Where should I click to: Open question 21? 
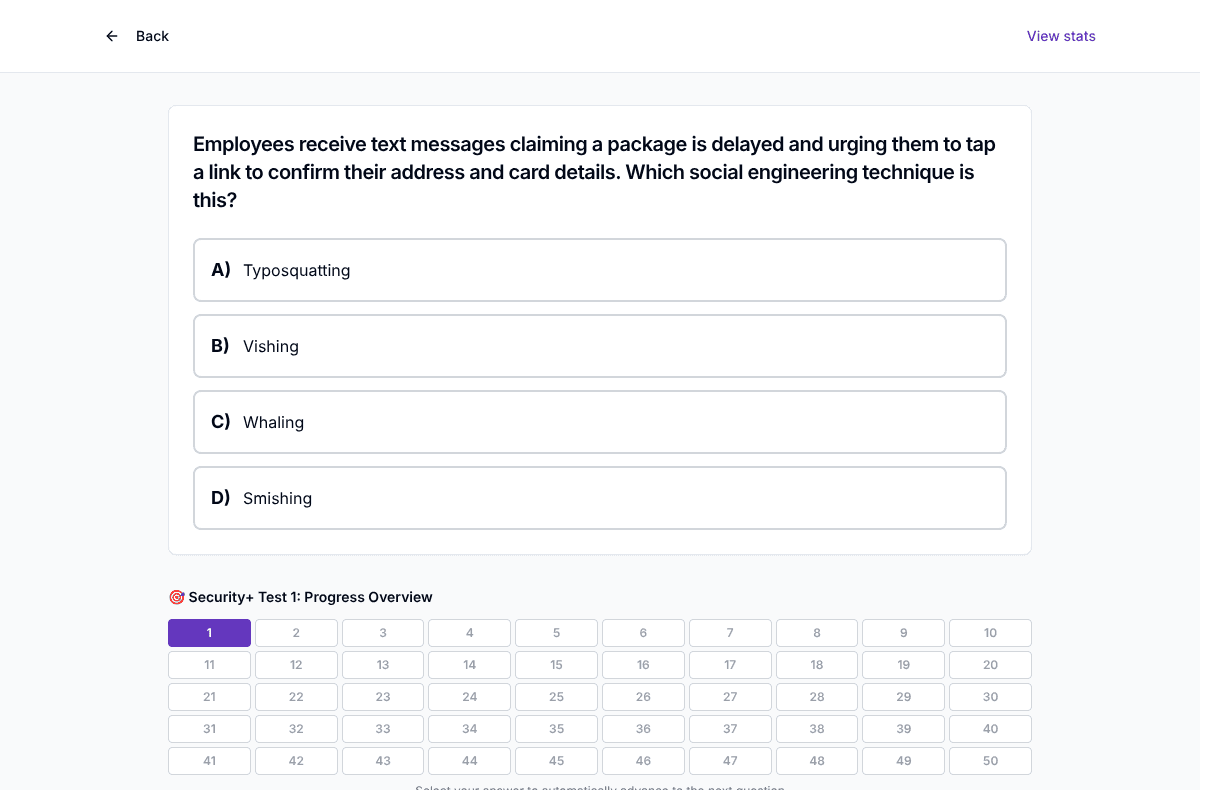[x=209, y=697]
